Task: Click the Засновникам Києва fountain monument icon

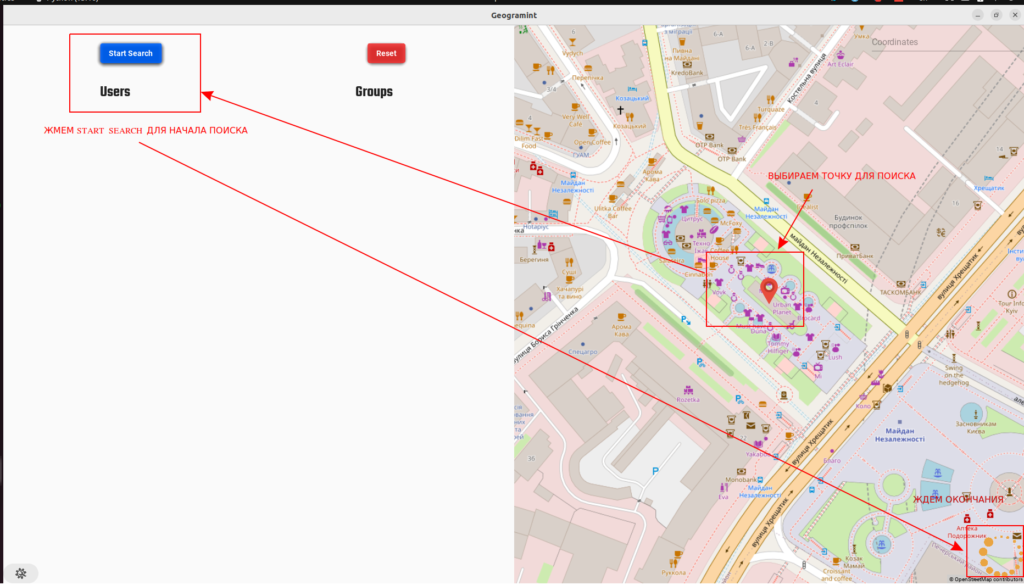Action: click(974, 413)
